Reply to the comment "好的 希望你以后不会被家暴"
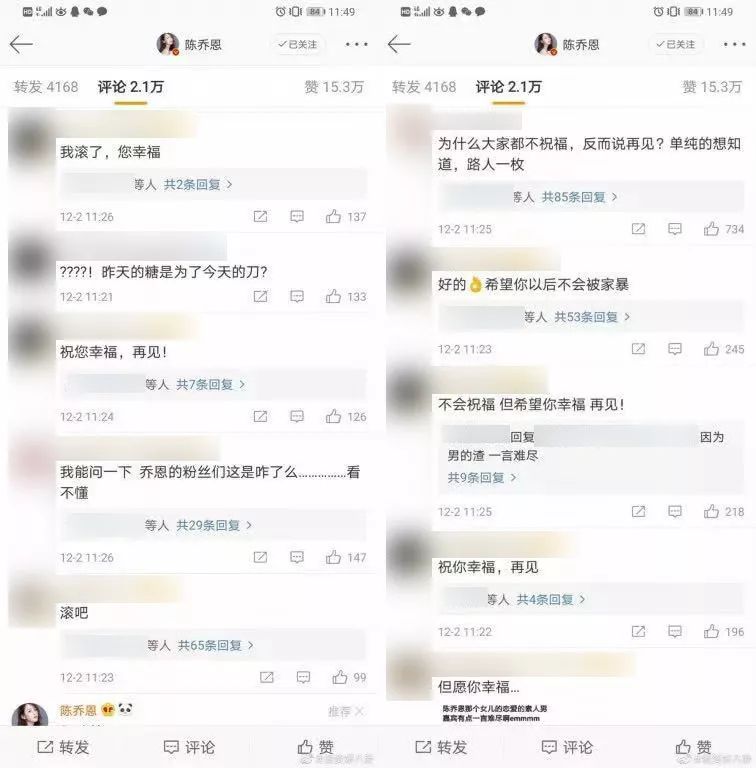This screenshot has width=756, height=768. click(675, 349)
